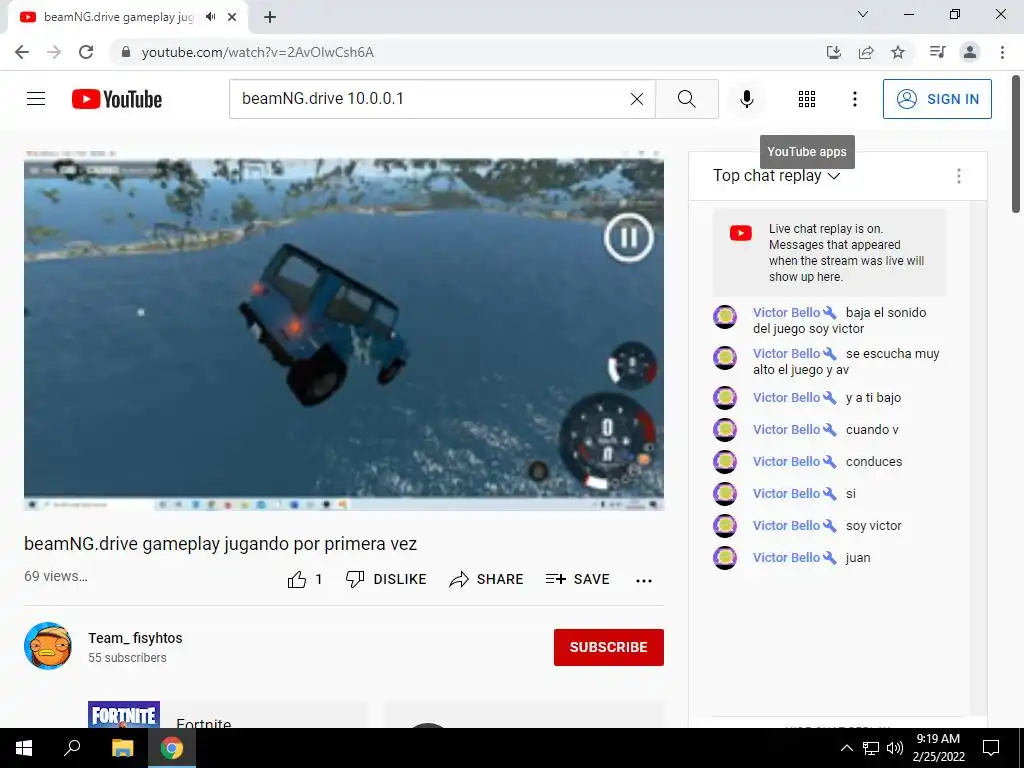This screenshot has width=1024, height=768.
Task: Open the network icon in the system tray
Action: [x=871, y=748]
